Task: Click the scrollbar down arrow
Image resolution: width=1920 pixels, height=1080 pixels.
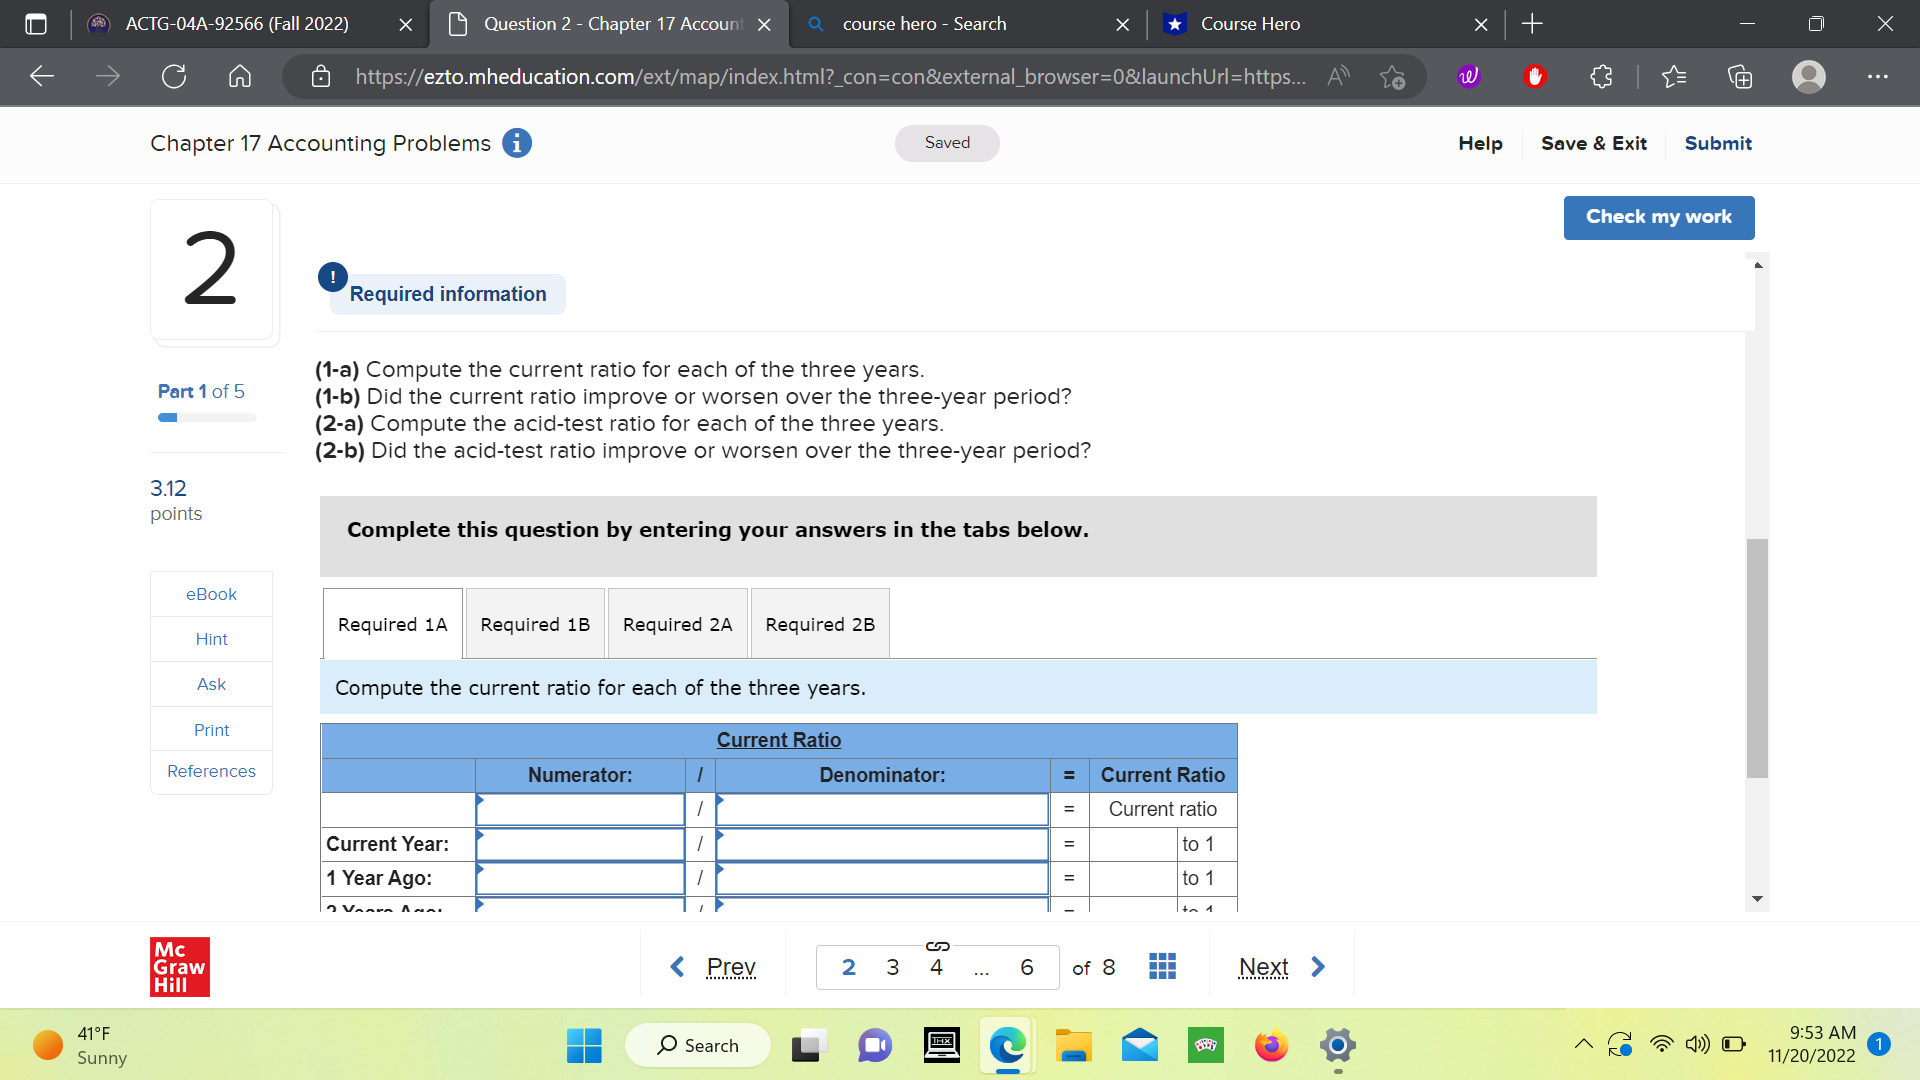Action: point(1758,899)
